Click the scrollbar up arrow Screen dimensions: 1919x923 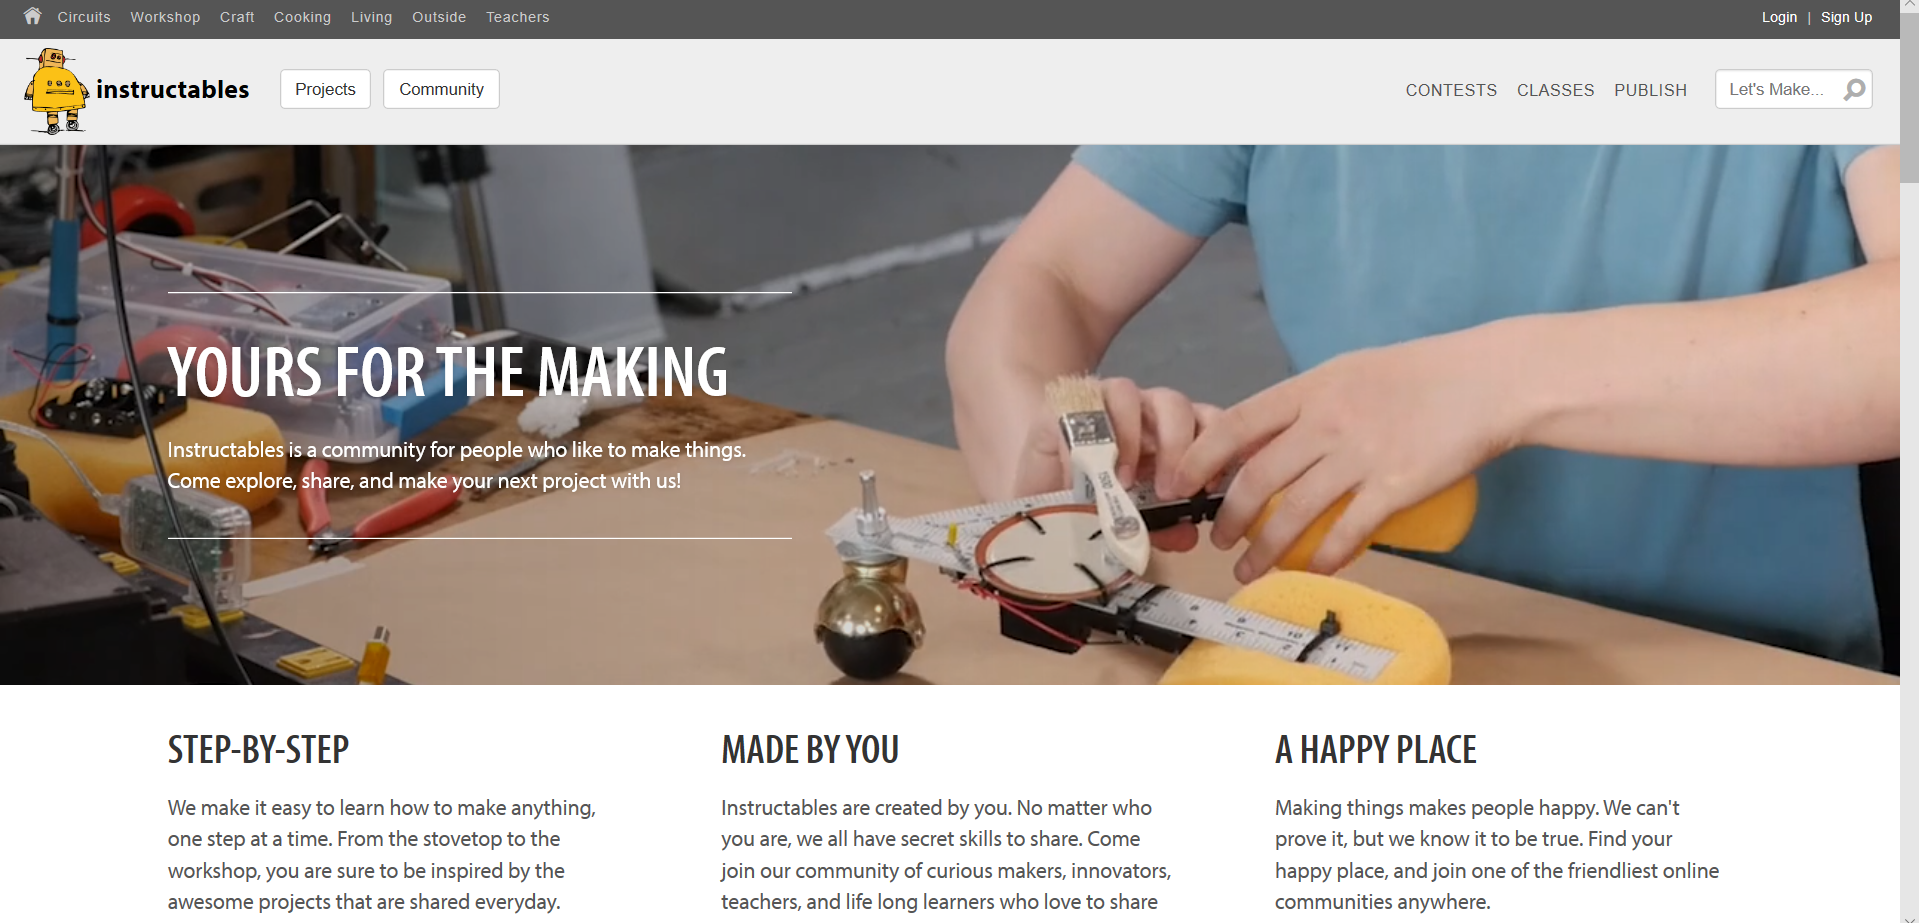pos(1909,7)
